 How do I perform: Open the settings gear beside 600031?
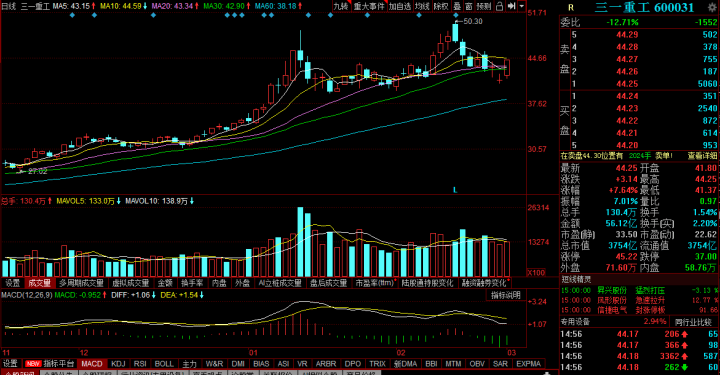click(x=712, y=7)
